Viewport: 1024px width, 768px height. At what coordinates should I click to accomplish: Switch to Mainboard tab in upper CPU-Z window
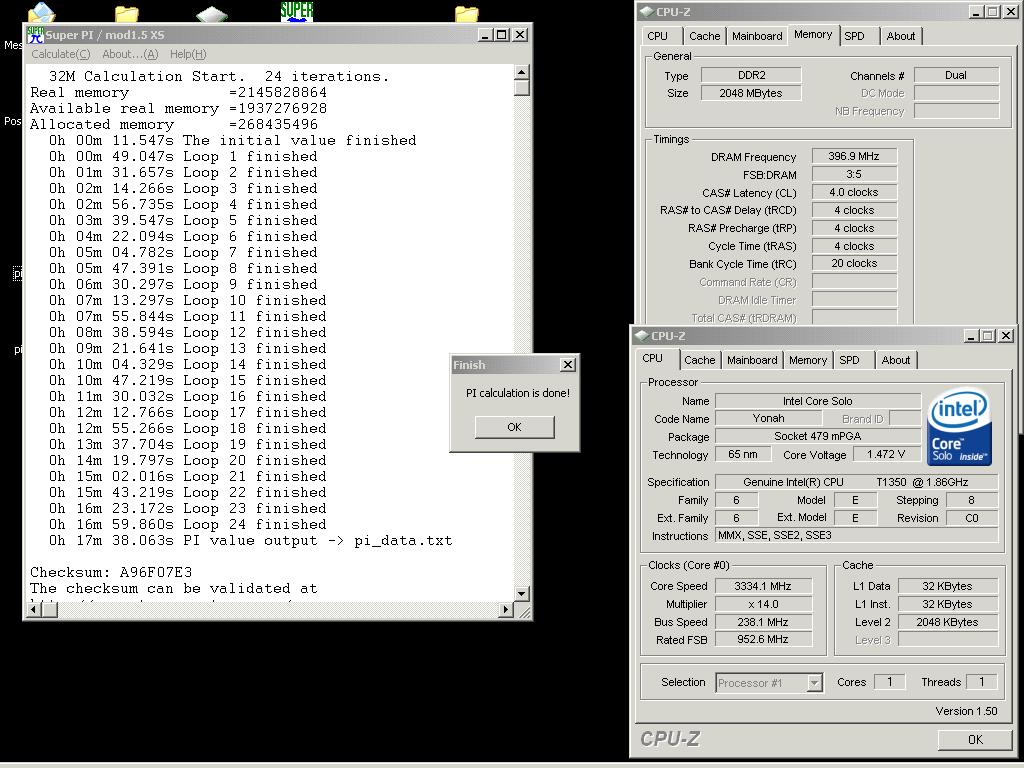[757, 37]
